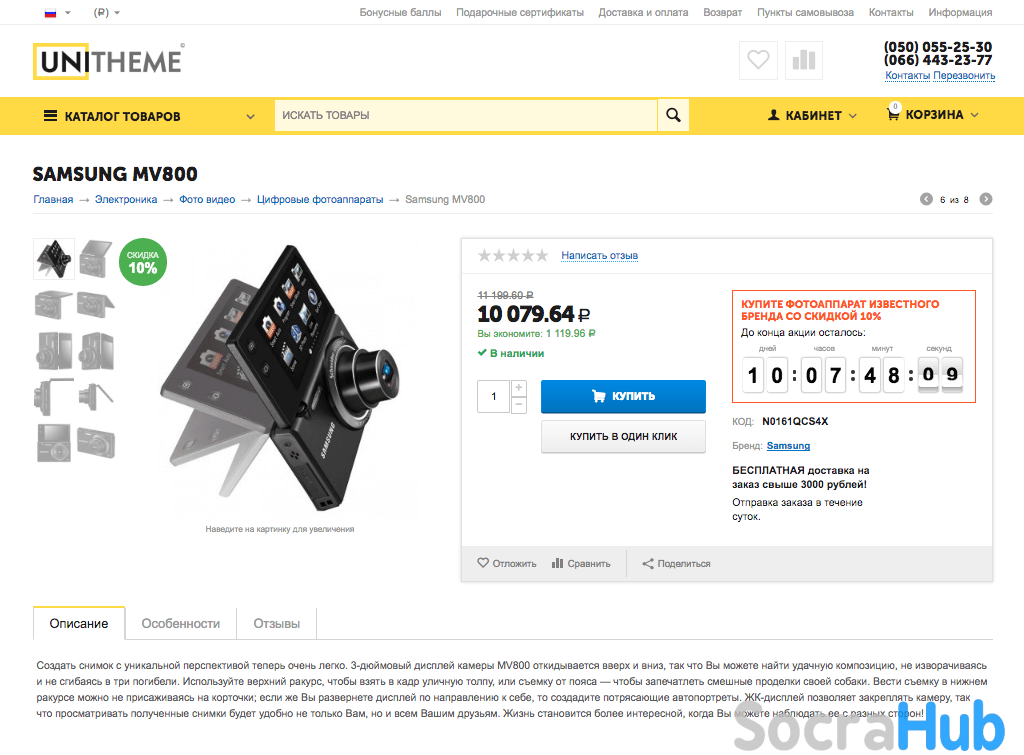
Task: Click the Поделиться share icon
Action: (648, 564)
